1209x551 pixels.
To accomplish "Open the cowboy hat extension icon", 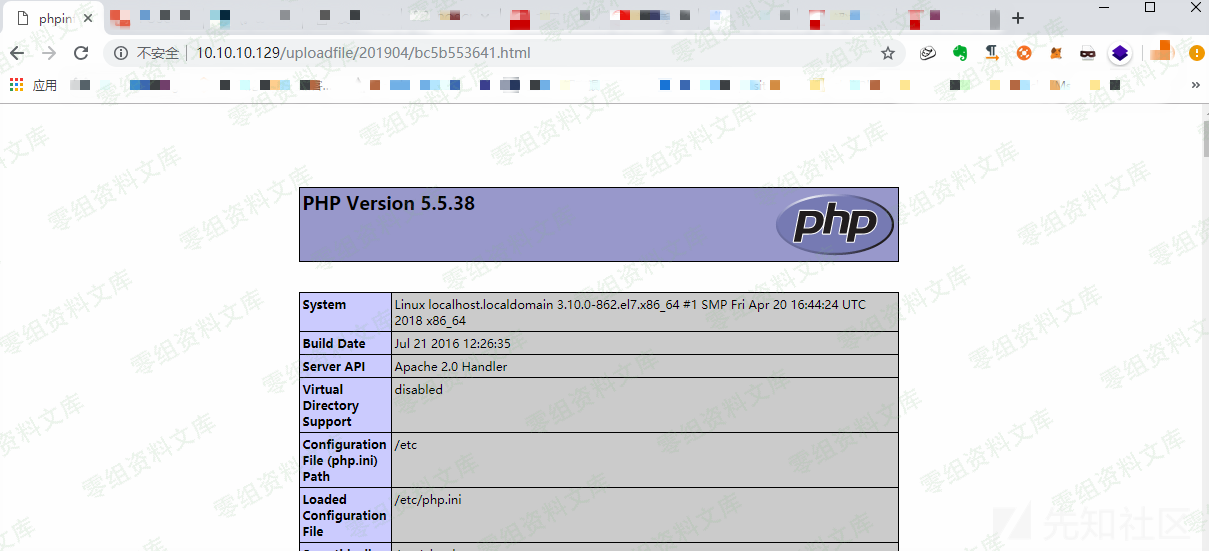I will tap(928, 53).
